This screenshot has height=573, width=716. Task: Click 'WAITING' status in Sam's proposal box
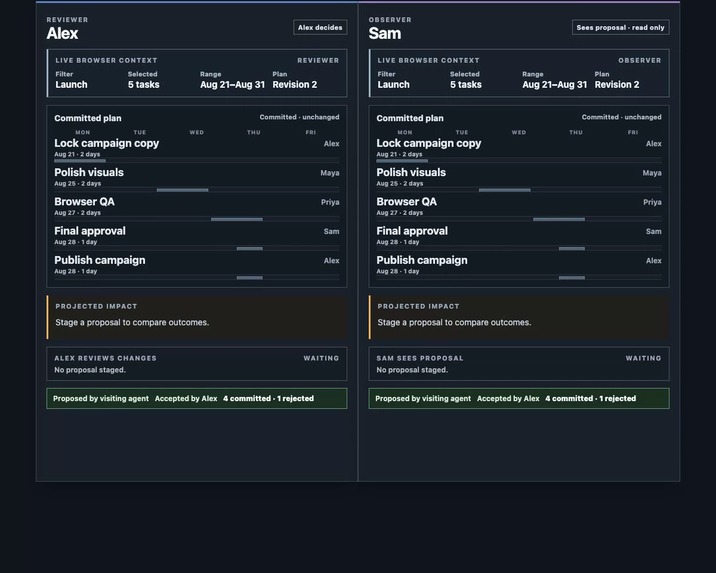[643, 358]
